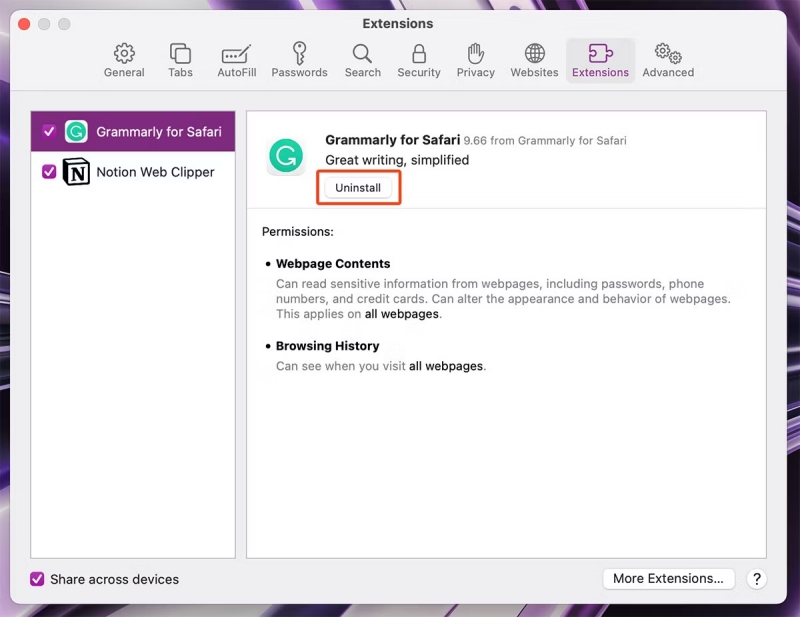Open the Passwords pane
The height and width of the screenshot is (617, 800).
click(299, 61)
